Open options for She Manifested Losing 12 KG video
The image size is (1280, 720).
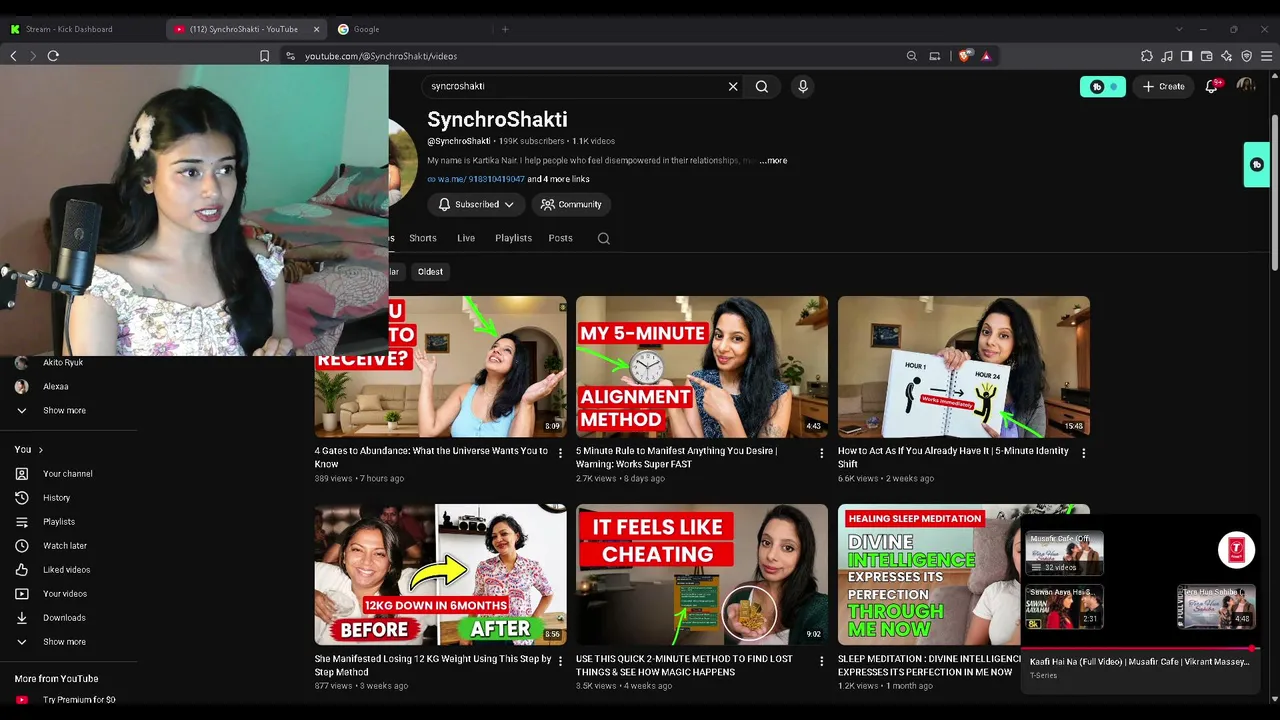pyautogui.click(x=560, y=662)
